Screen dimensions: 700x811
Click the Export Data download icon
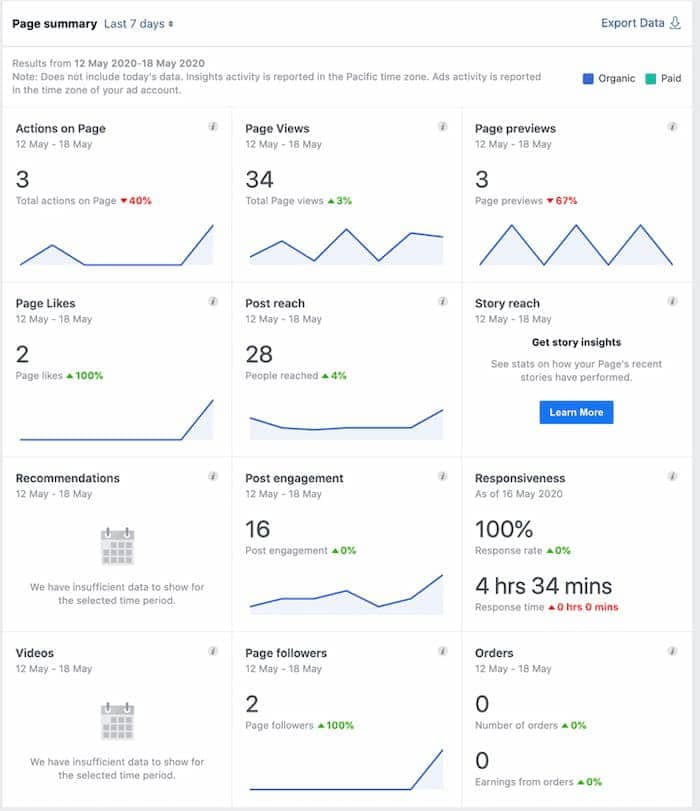coord(675,23)
